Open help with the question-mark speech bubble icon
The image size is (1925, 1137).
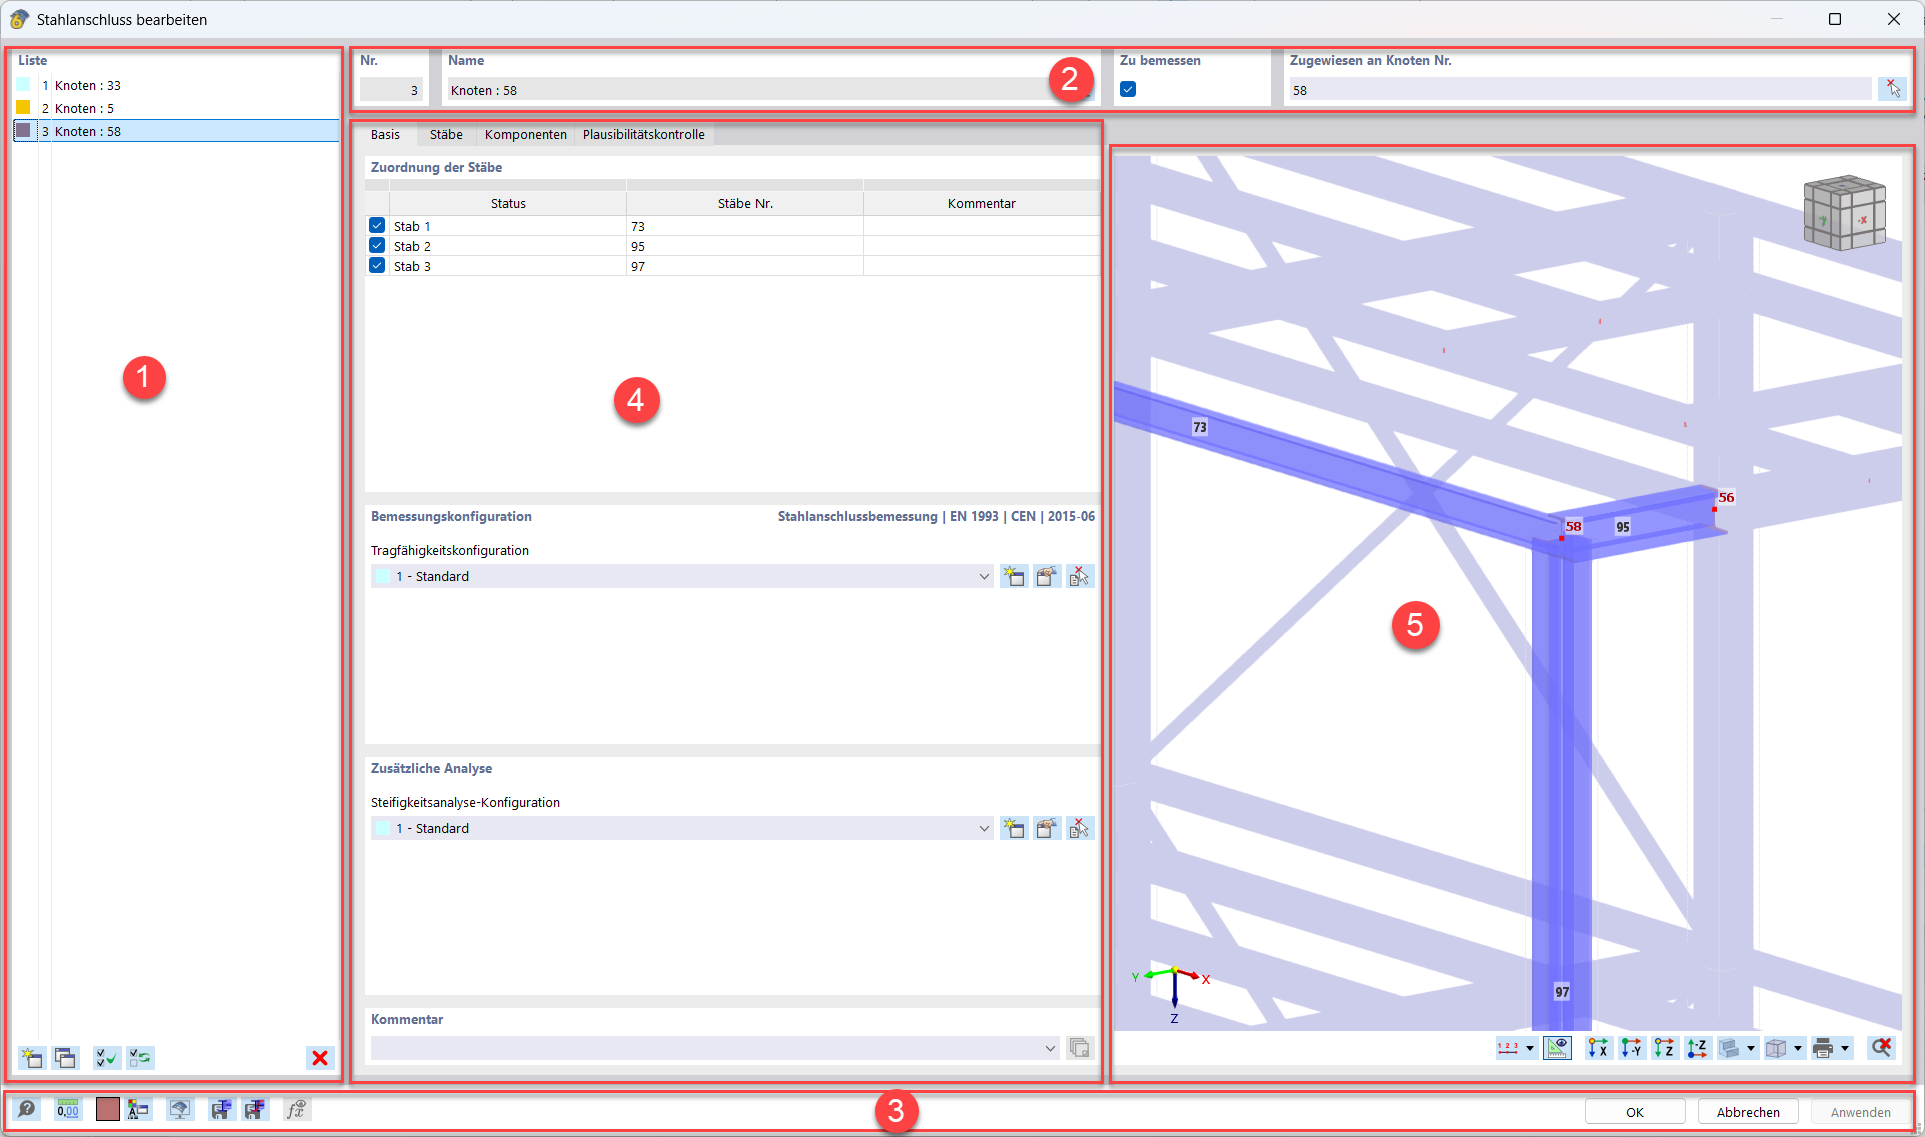pyautogui.click(x=27, y=1109)
